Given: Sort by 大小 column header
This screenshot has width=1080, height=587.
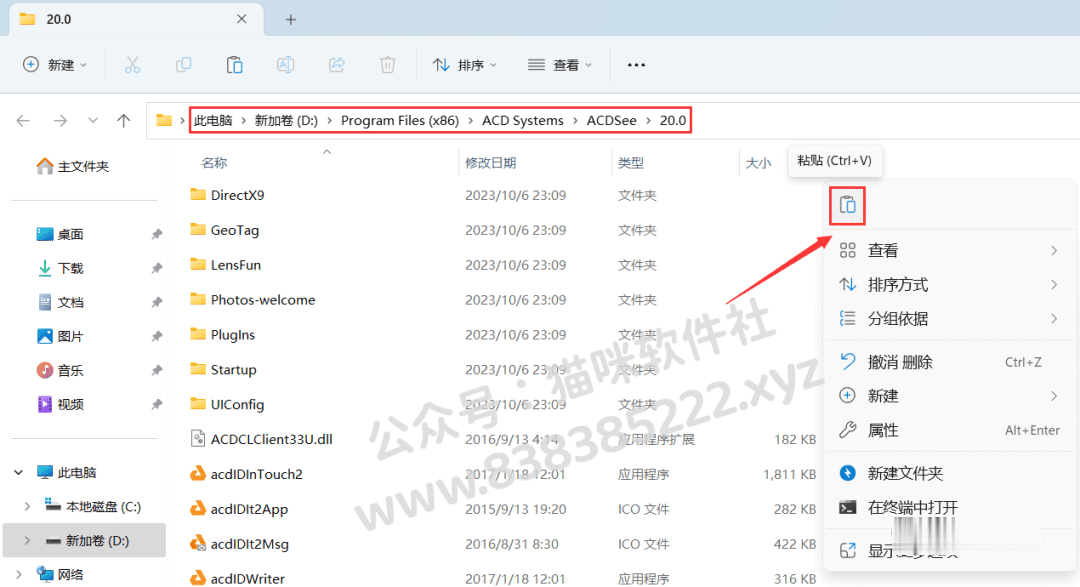Looking at the screenshot, I should pyautogui.click(x=758, y=163).
